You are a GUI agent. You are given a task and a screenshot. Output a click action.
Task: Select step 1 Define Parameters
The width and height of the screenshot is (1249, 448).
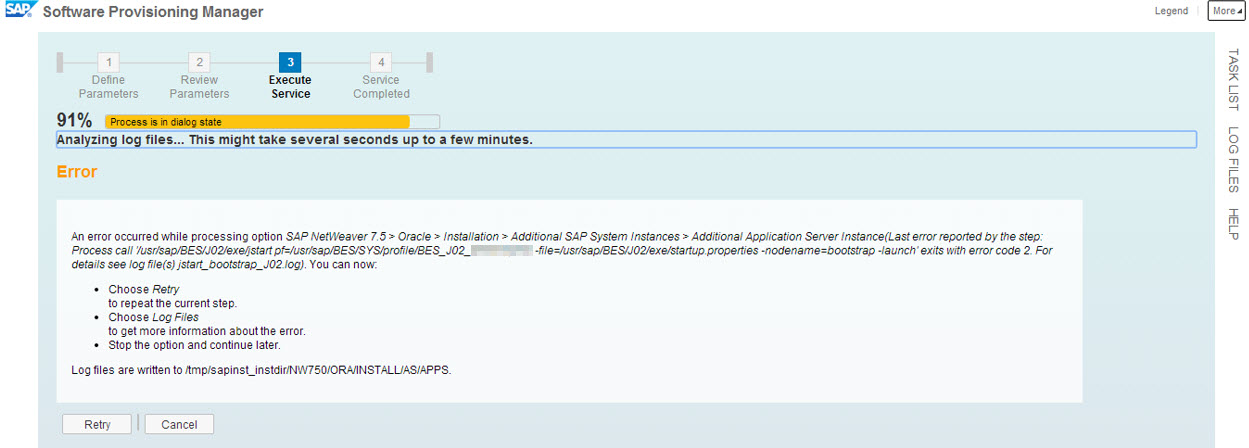click(x=109, y=76)
